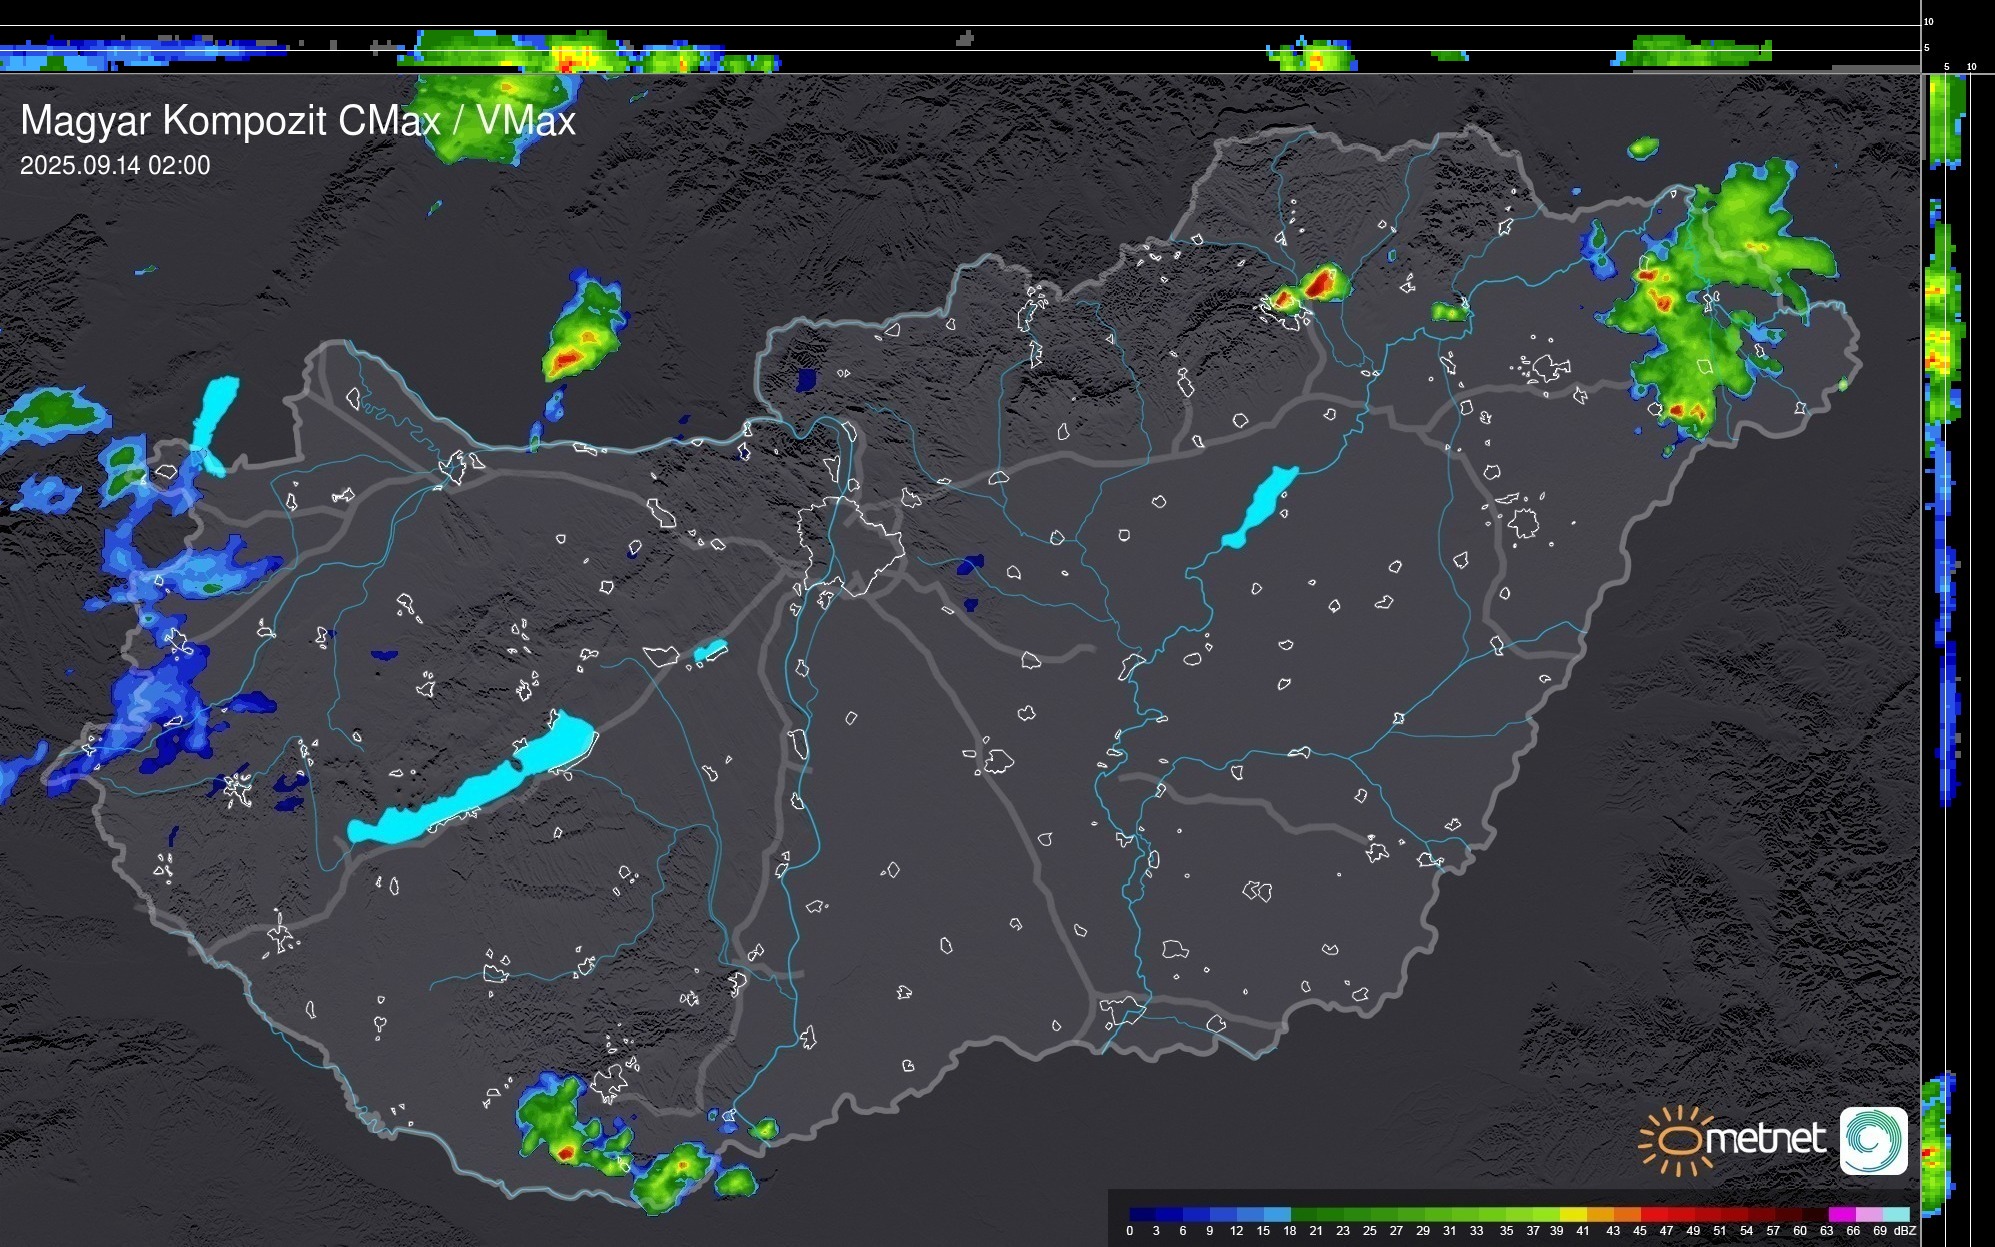Screen dimensions: 1995x1247
Task: Click the small Lake Velence shape
Action: tap(710, 651)
